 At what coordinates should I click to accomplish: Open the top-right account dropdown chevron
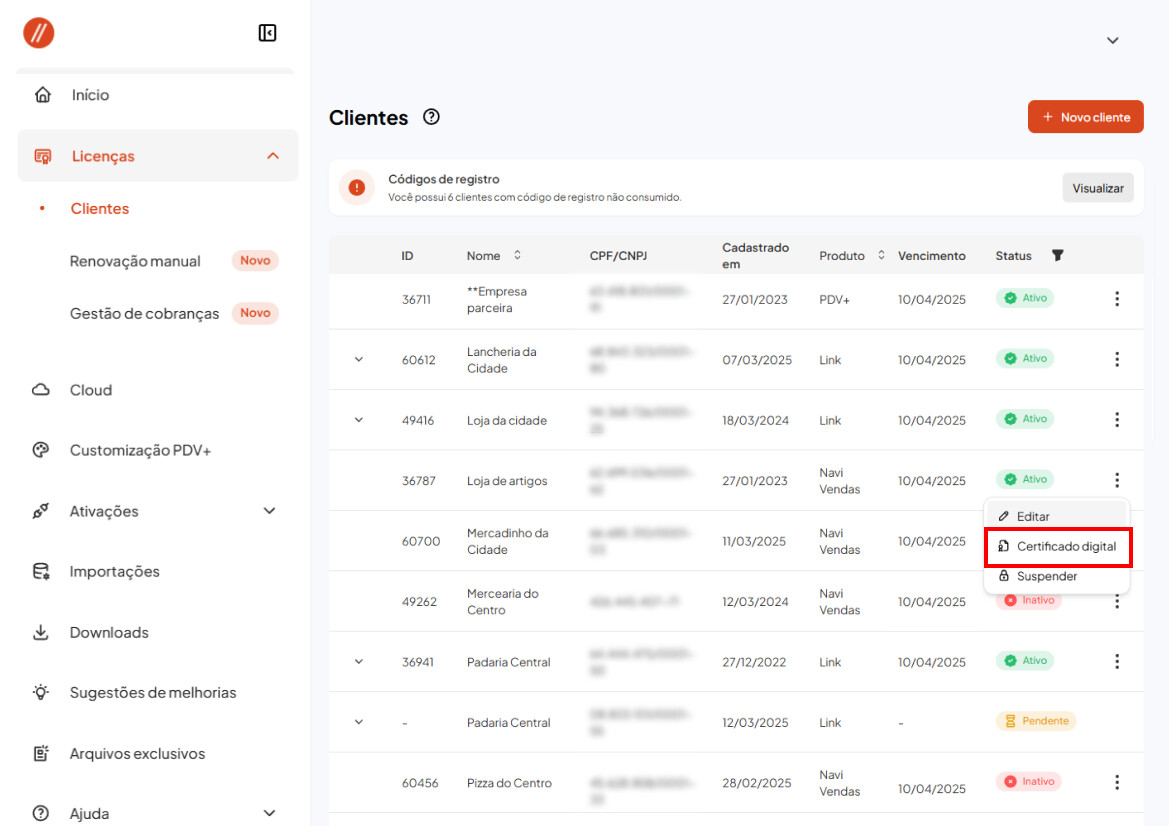[x=1112, y=41]
